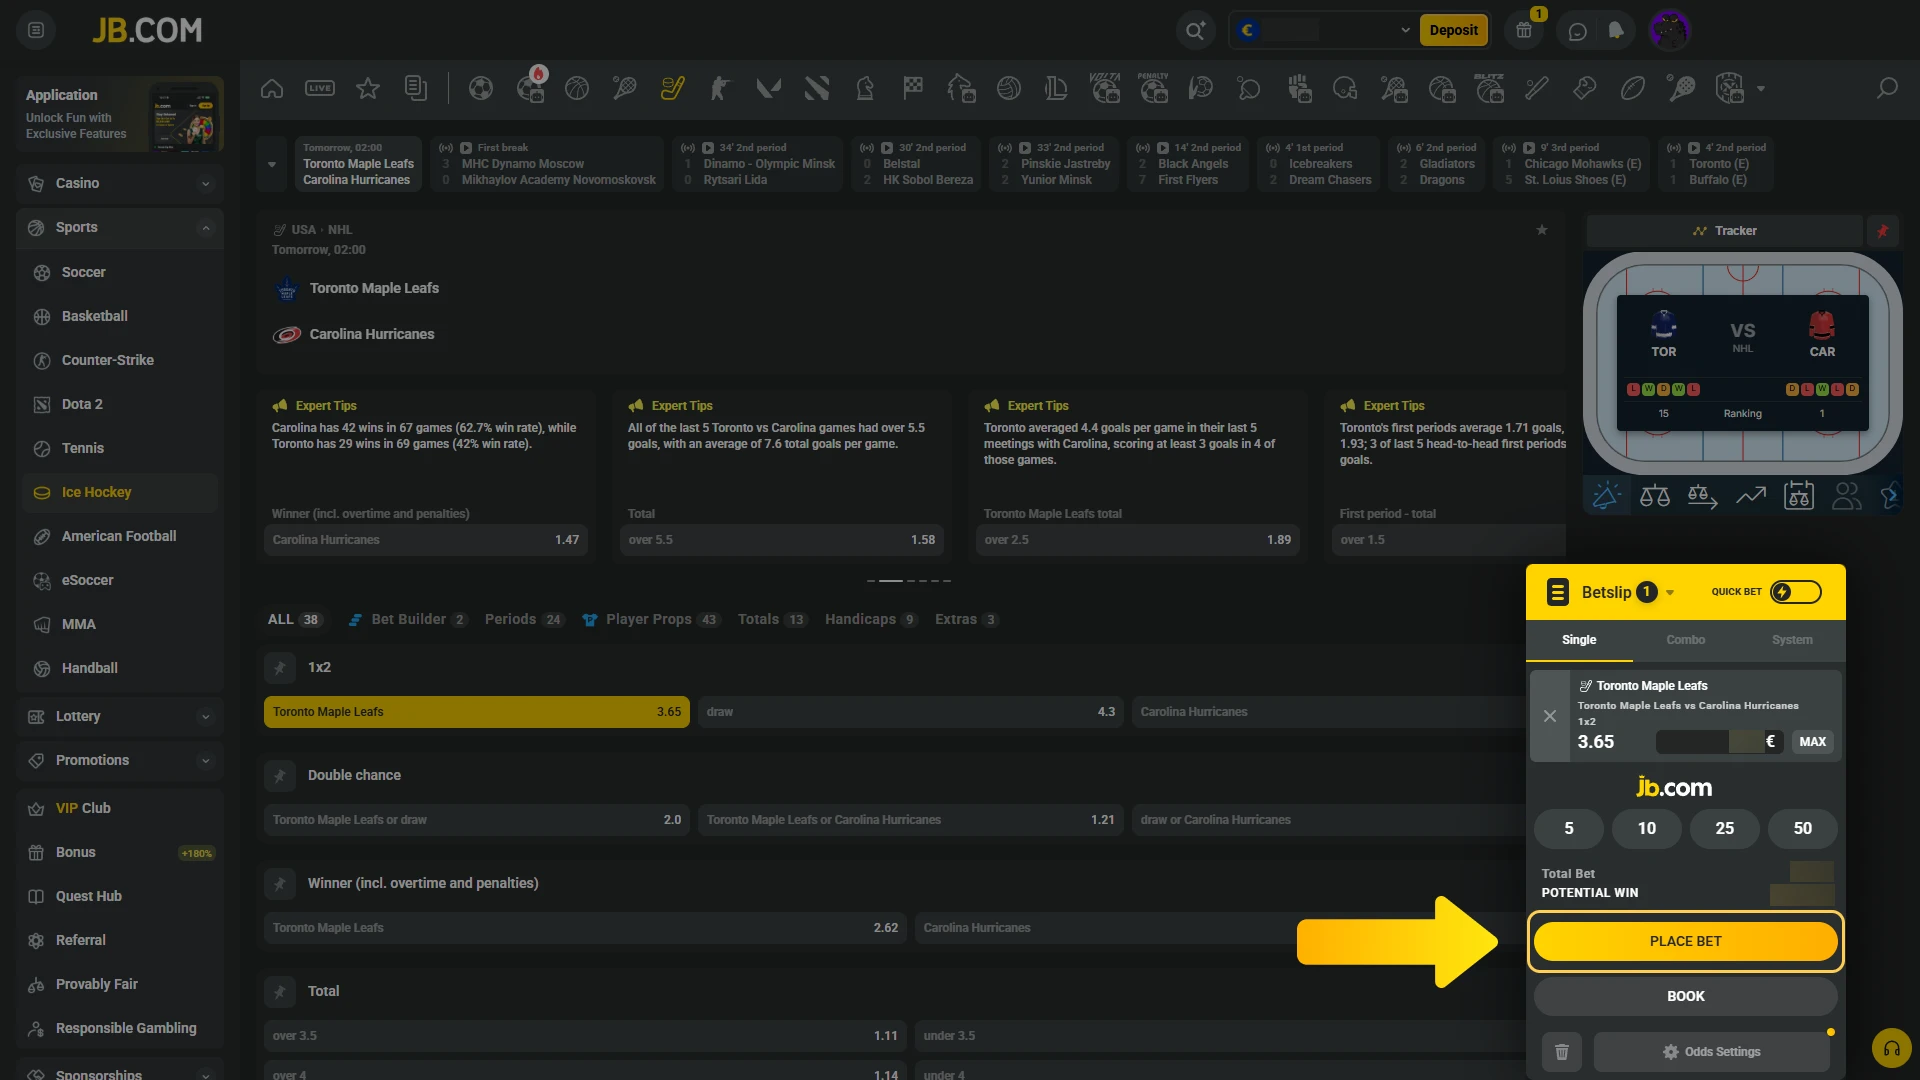Choose the 25 quick stake chip
Screen dimensions: 1920x1080
(1725, 828)
